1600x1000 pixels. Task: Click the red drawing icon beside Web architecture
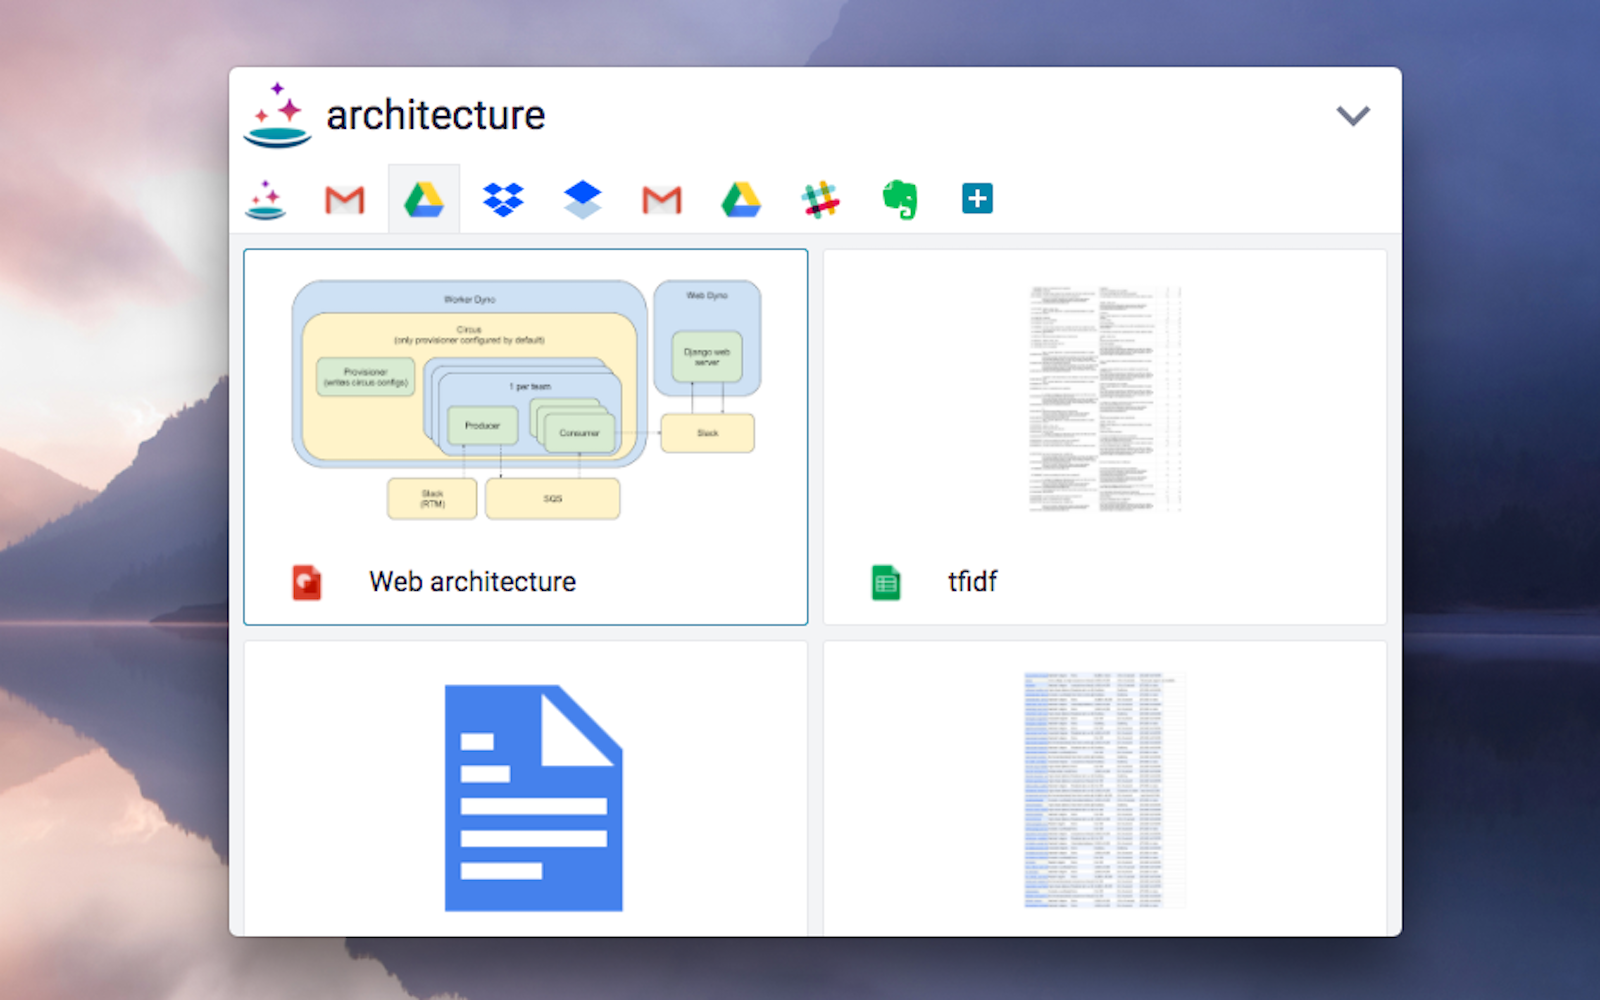pyautogui.click(x=307, y=582)
